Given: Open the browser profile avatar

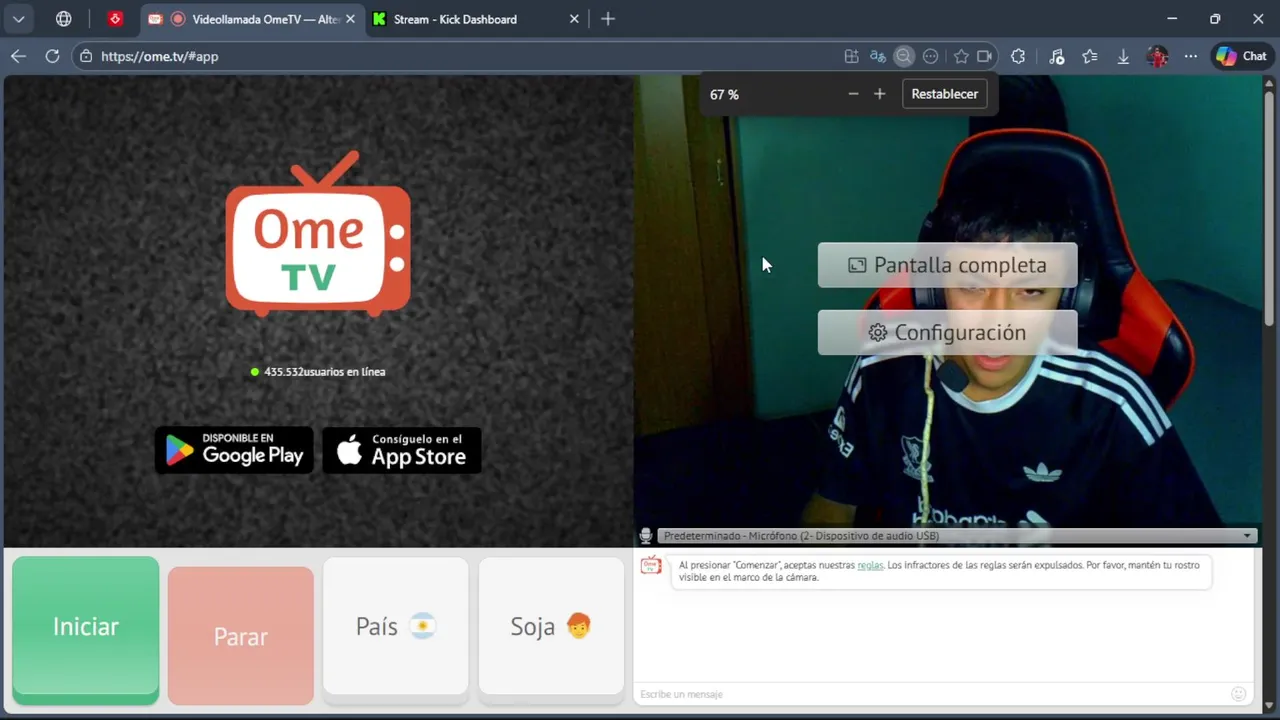Looking at the screenshot, I should 1157,56.
